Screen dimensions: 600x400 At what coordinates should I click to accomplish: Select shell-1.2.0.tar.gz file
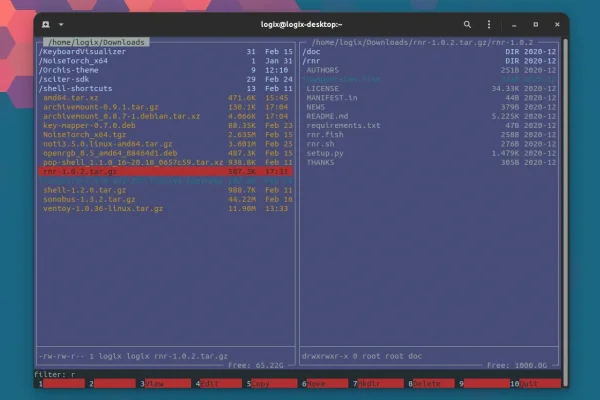165,190
